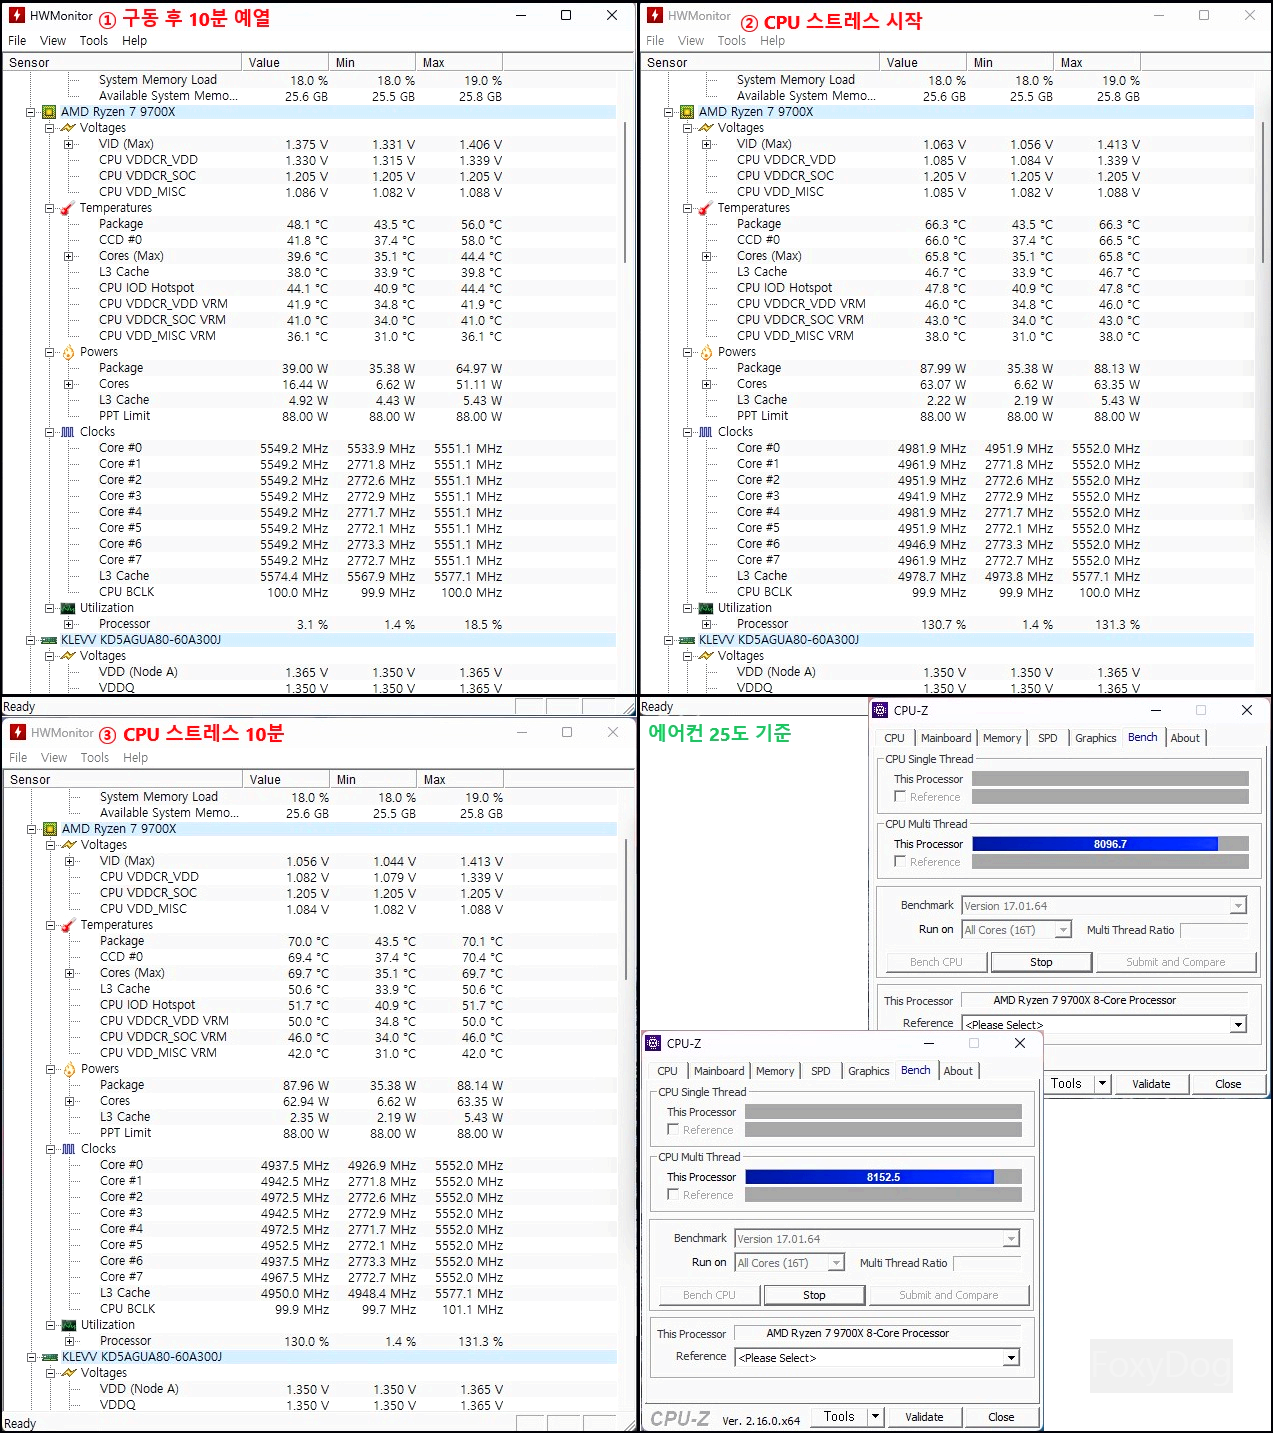1273x1433 pixels.
Task: Click the Clocks node icon in HWMonitor window ②
Action: 706,432
